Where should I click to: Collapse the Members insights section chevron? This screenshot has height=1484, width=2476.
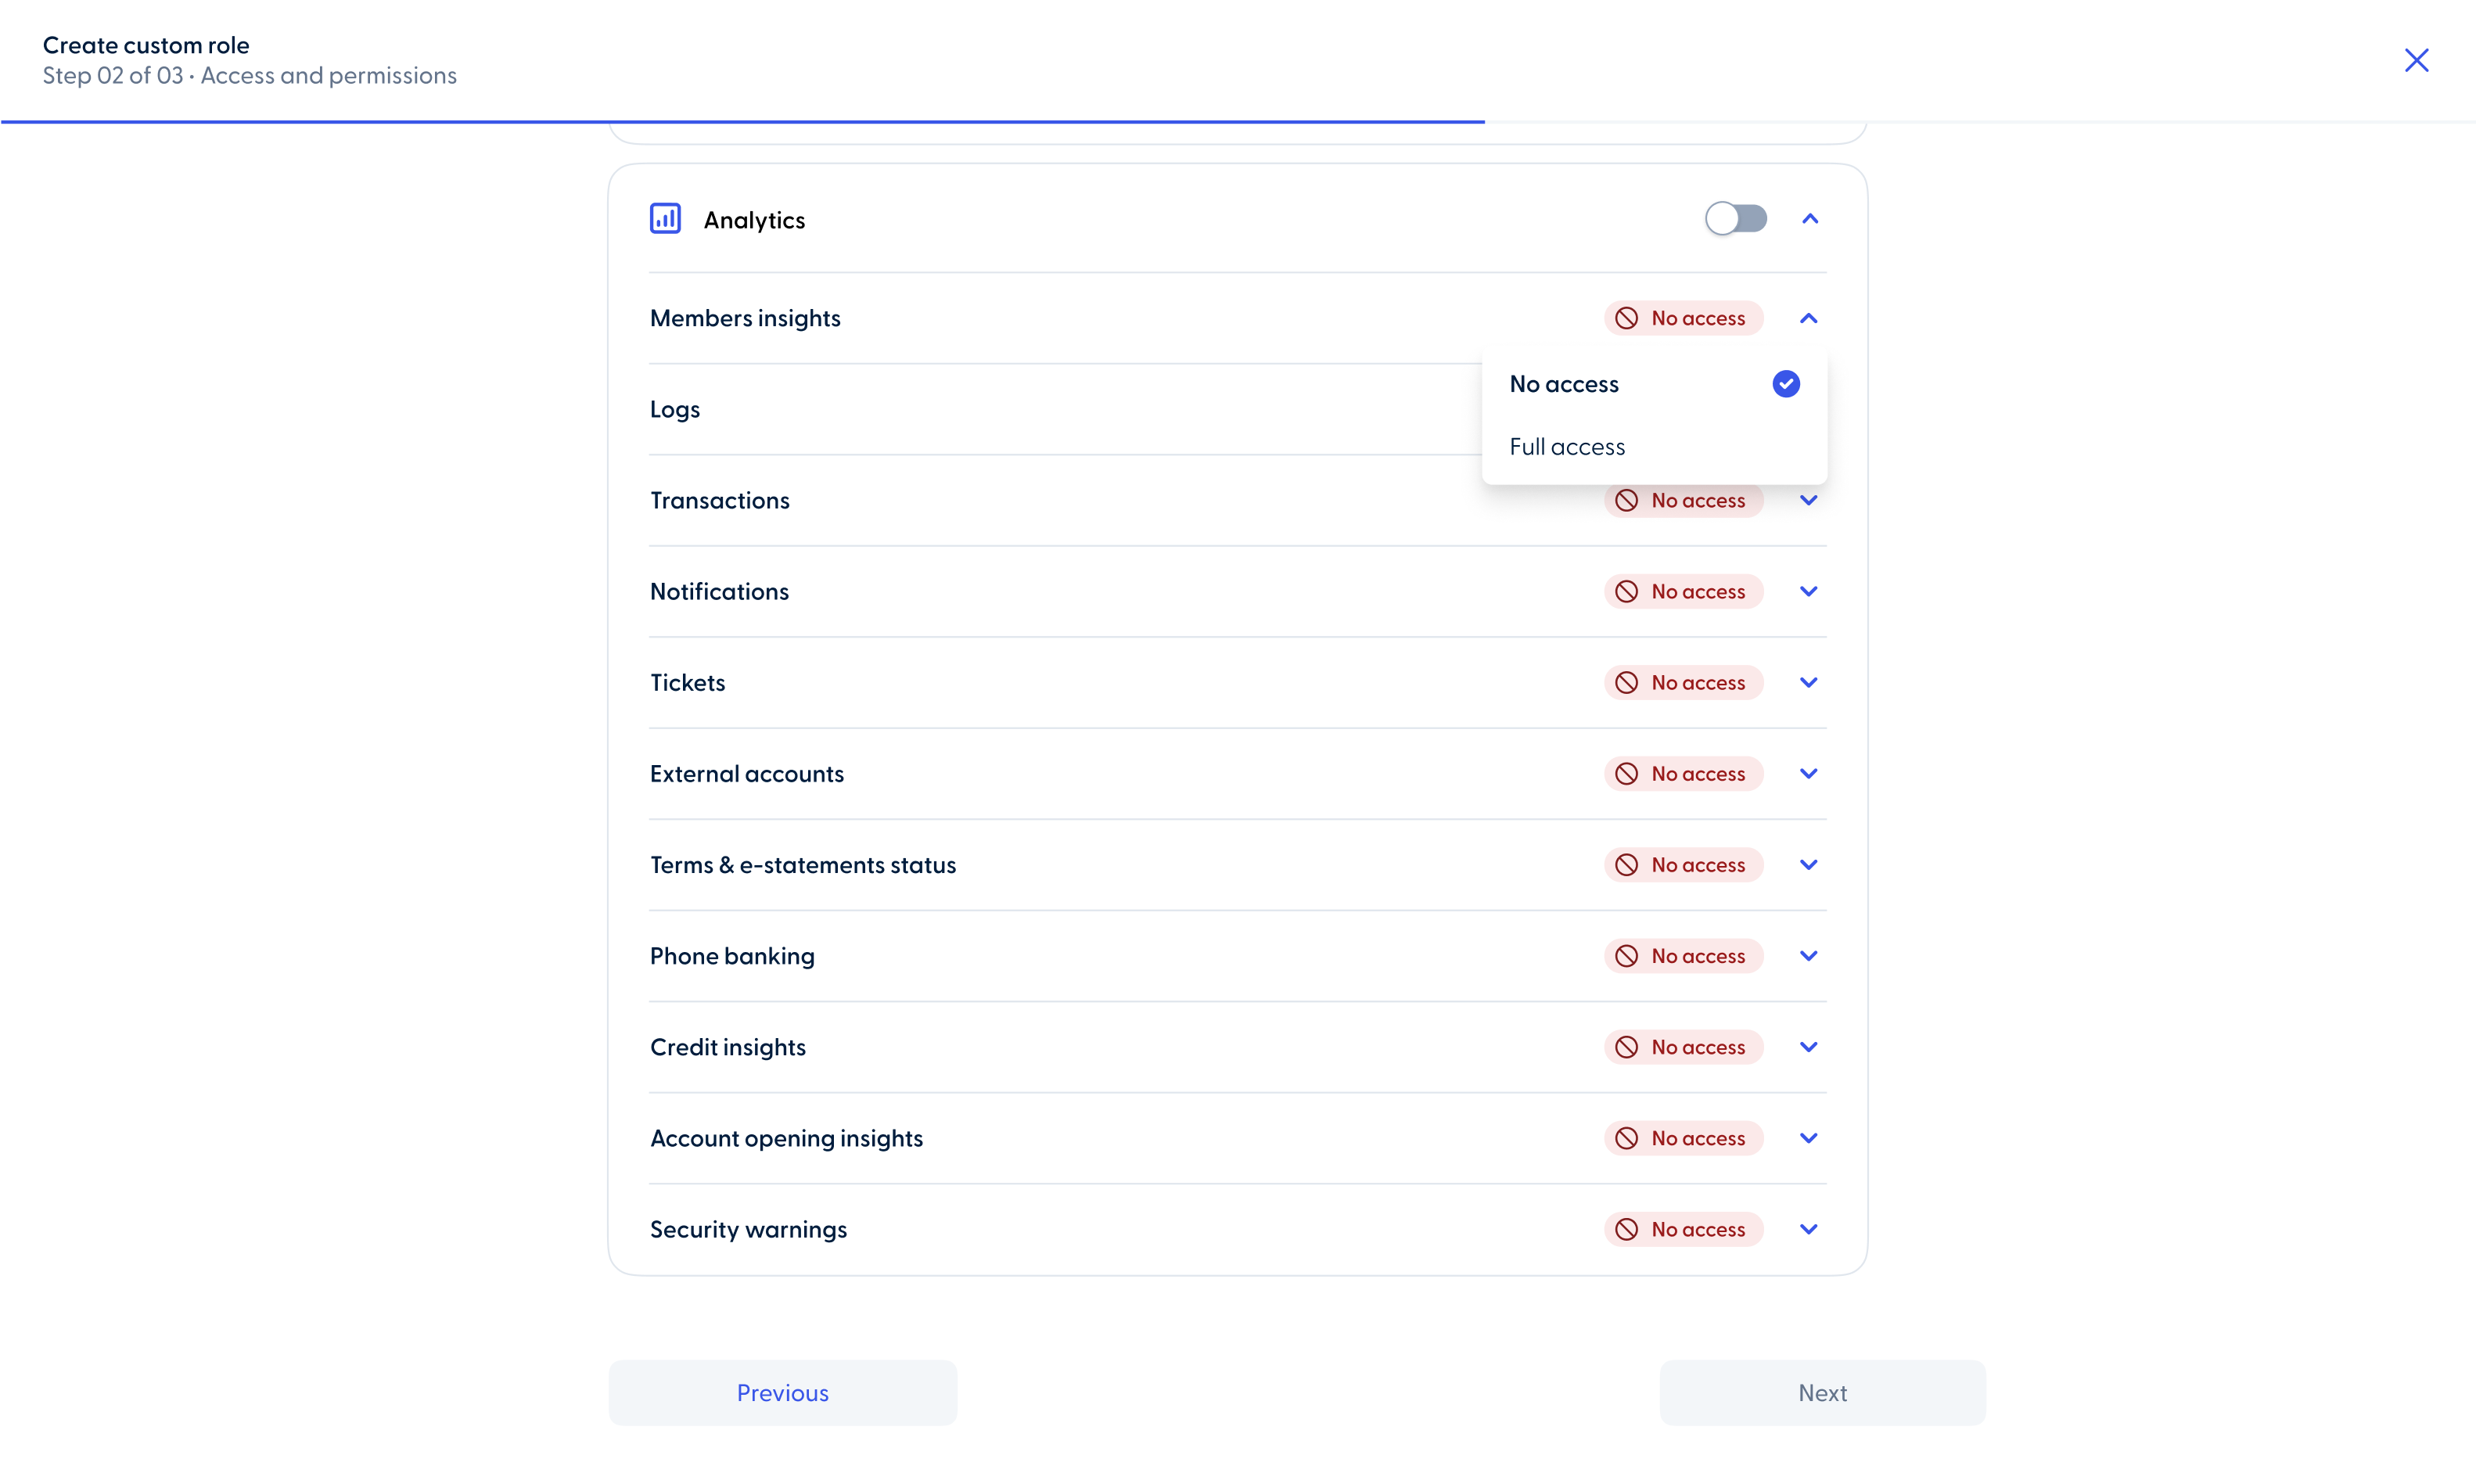pos(1808,318)
